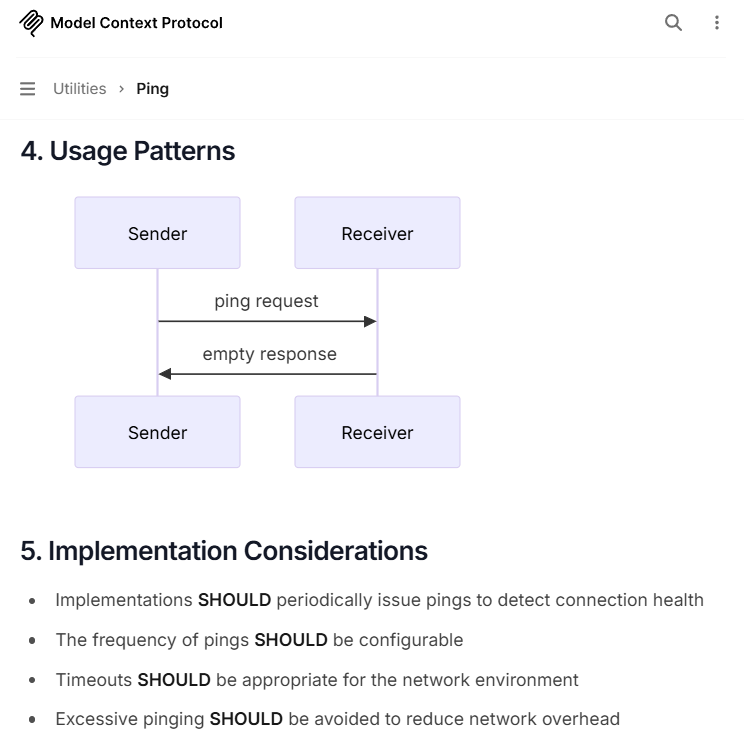The width and height of the screenshot is (744, 747).
Task: Click the bottom Sender box in diagram
Action: (x=157, y=432)
